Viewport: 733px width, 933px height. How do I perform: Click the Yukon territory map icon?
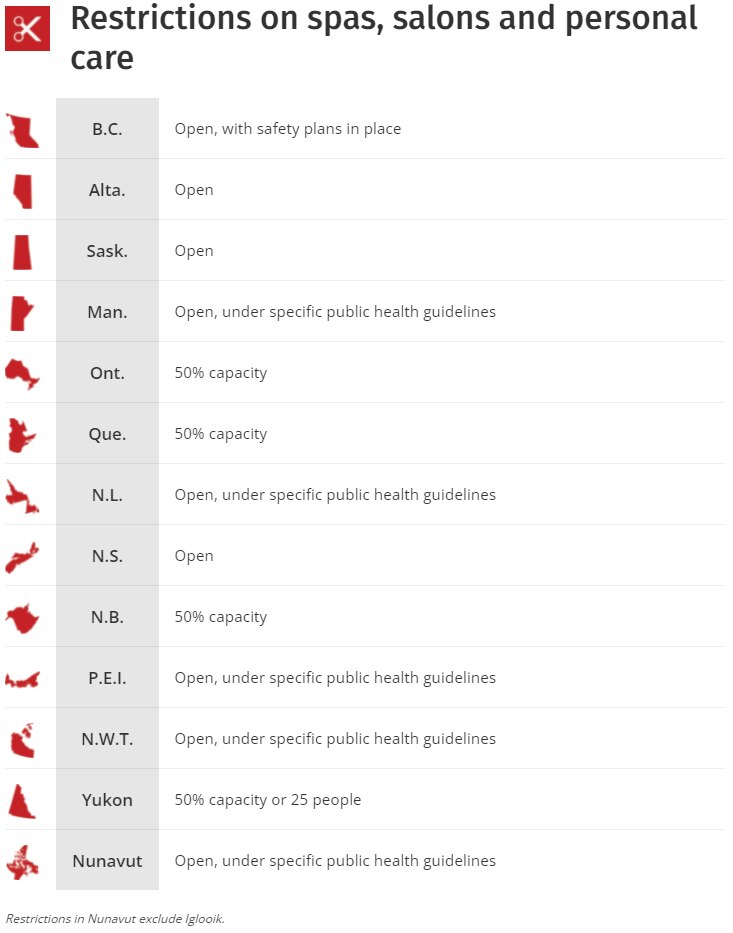pos(21,801)
